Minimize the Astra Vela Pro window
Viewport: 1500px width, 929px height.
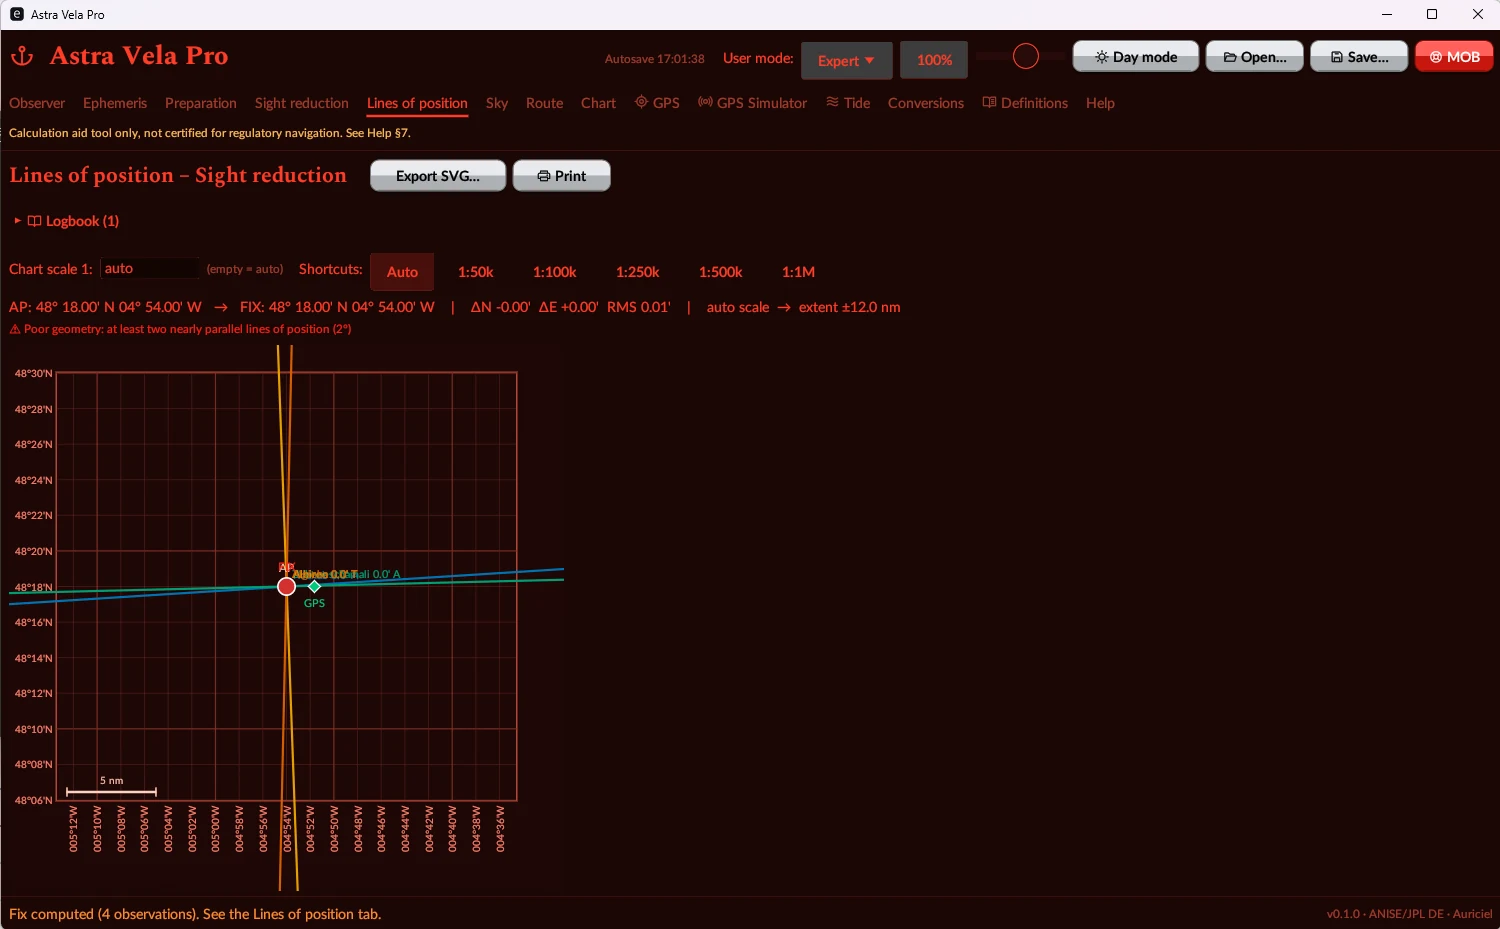[1387, 14]
